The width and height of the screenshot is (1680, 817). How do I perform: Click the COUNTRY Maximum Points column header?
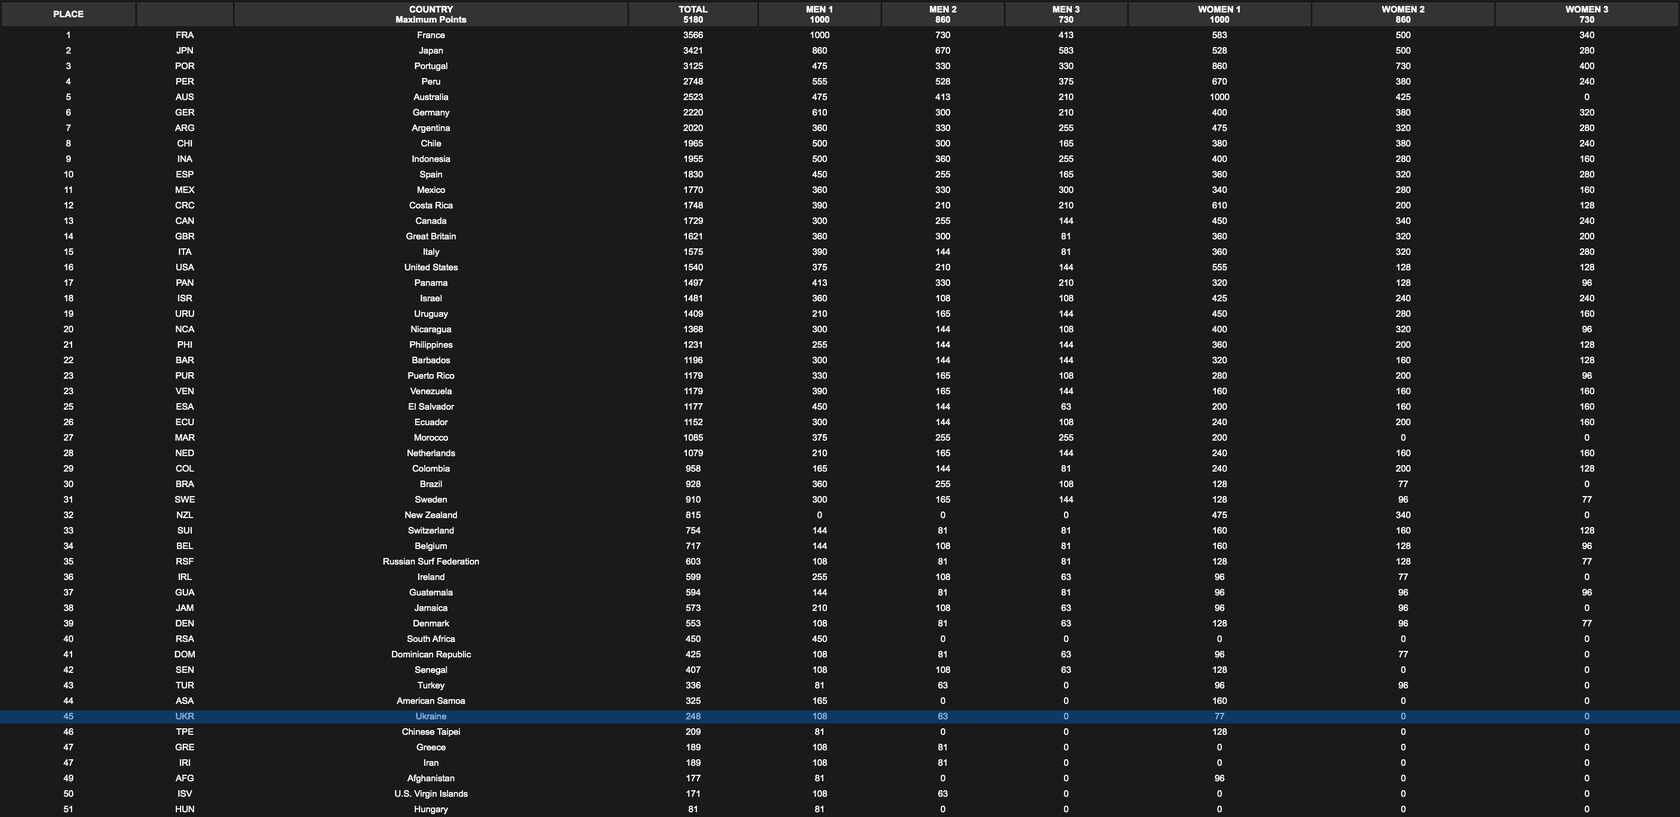click(x=431, y=14)
